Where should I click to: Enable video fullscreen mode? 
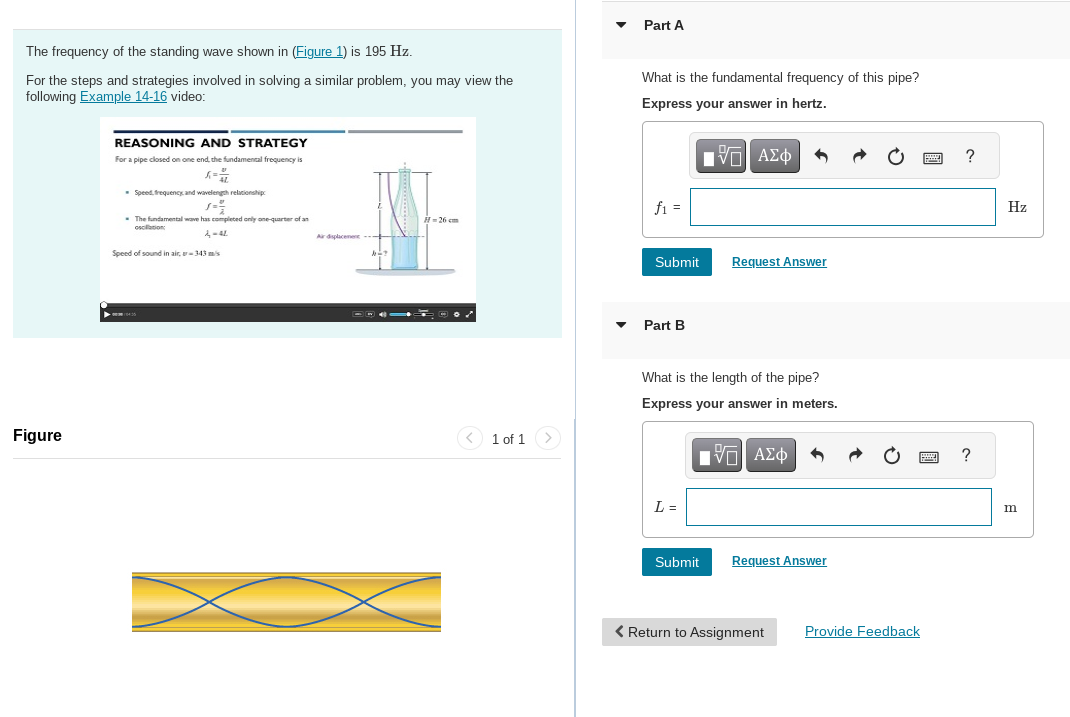pyautogui.click(x=469, y=315)
